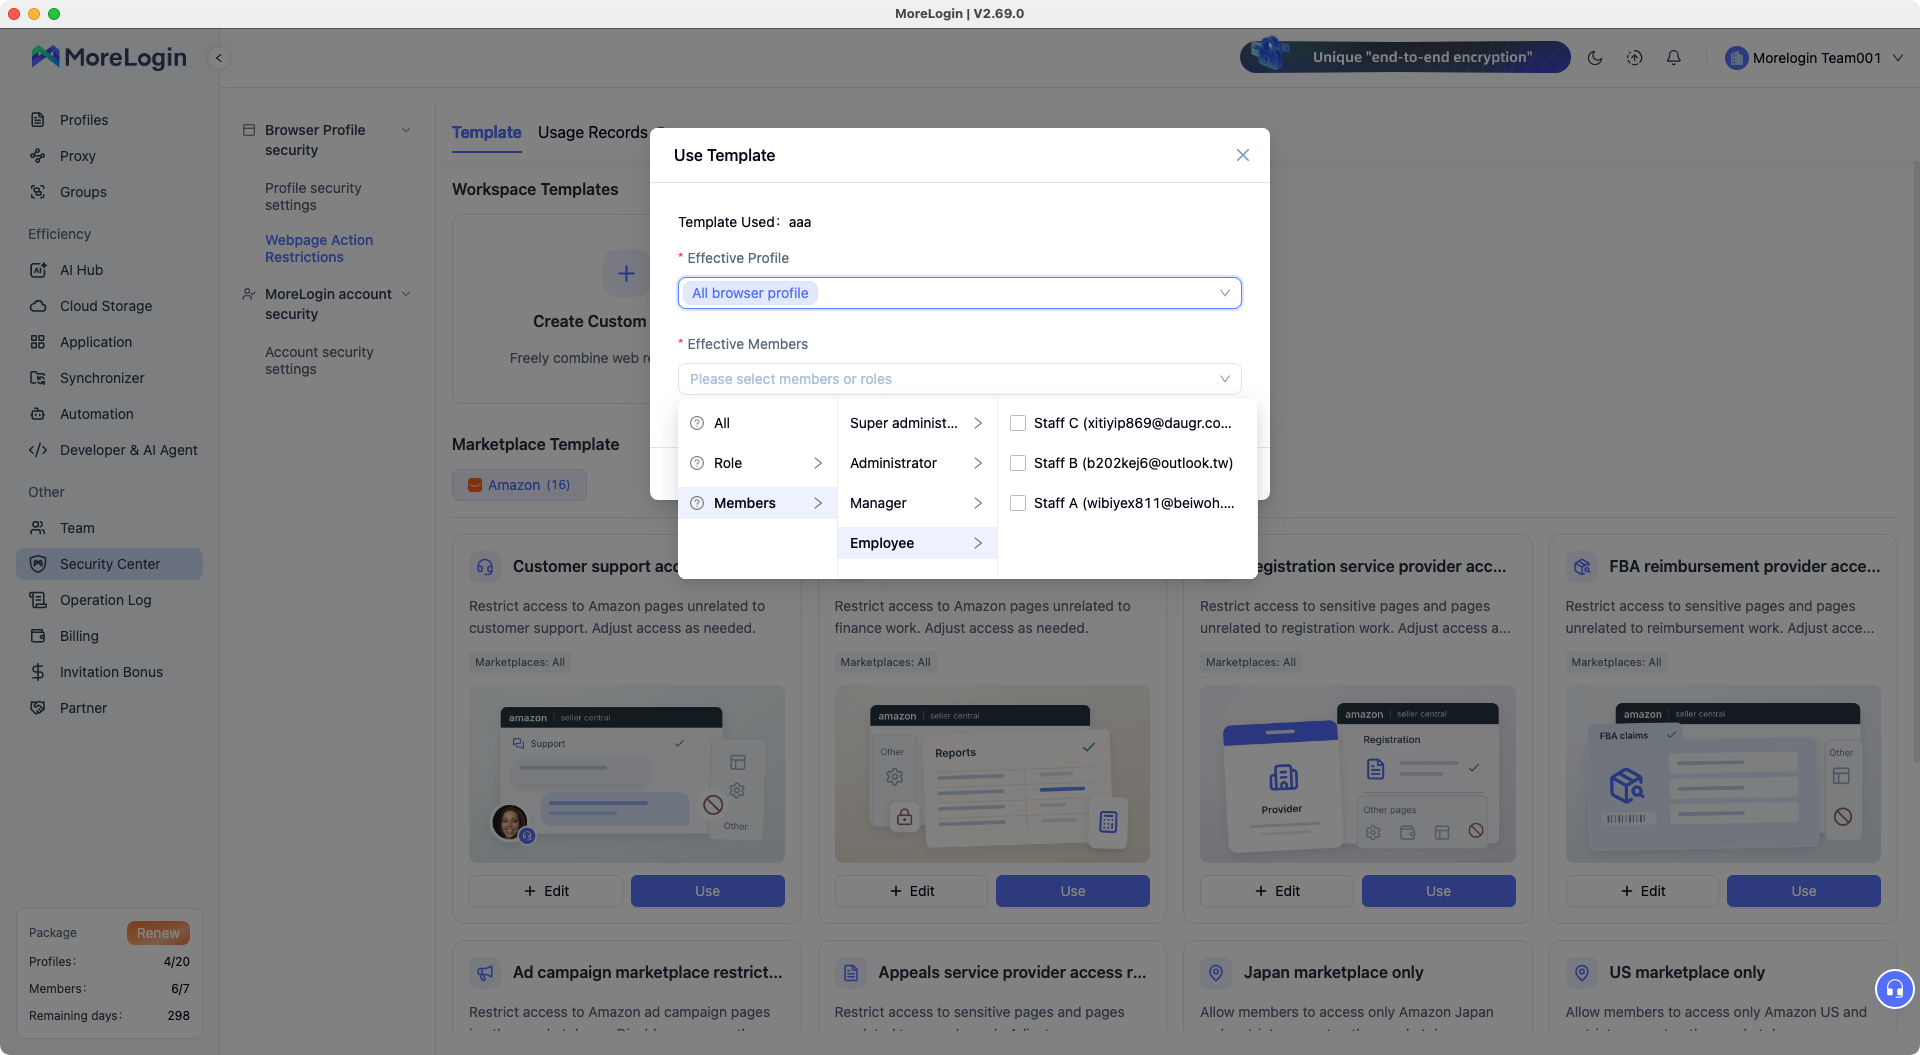Click the end-to-end encryption banner
The width and height of the screenshot is (1920, 1055).
[x=1405, y=57]
